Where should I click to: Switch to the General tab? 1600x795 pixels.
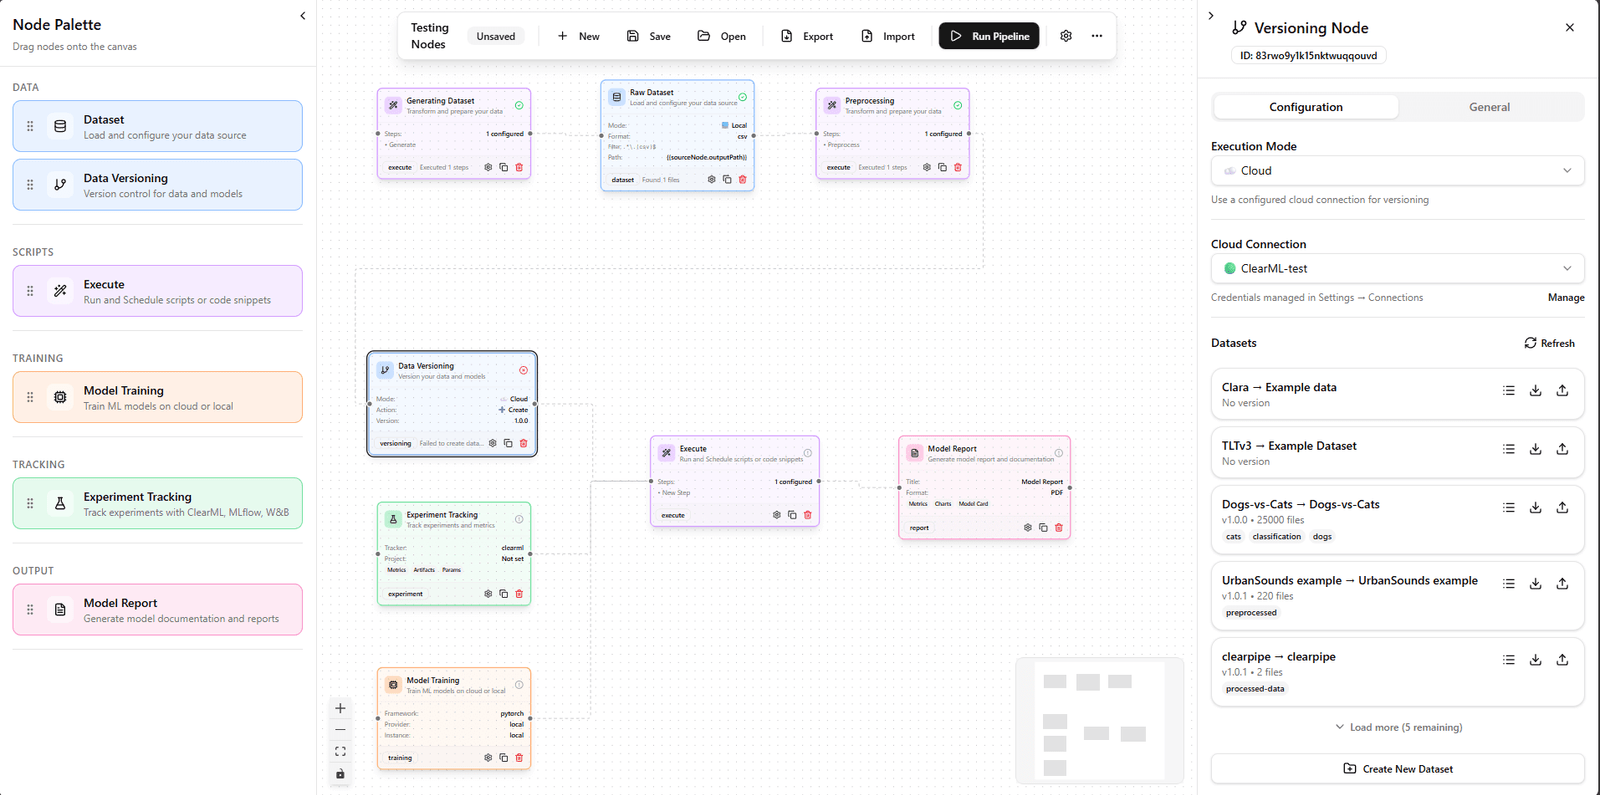1489,107
